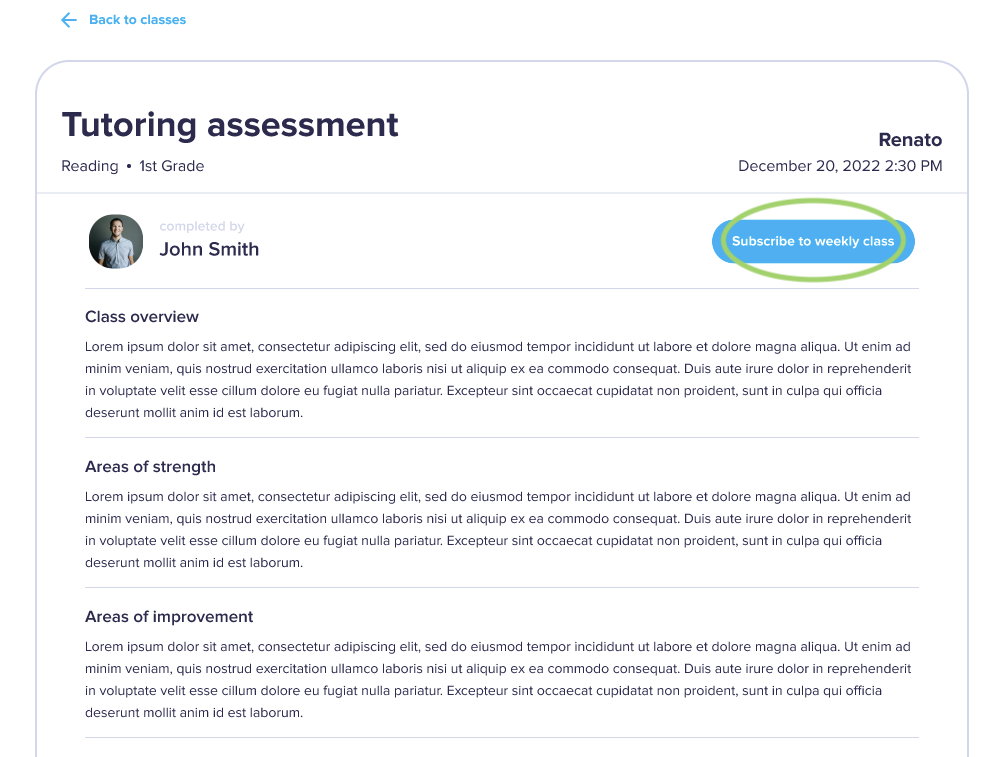Viewport: 992px width, 757px height.
Task: Click John Smith's profile photo
Action: point(116,241)
